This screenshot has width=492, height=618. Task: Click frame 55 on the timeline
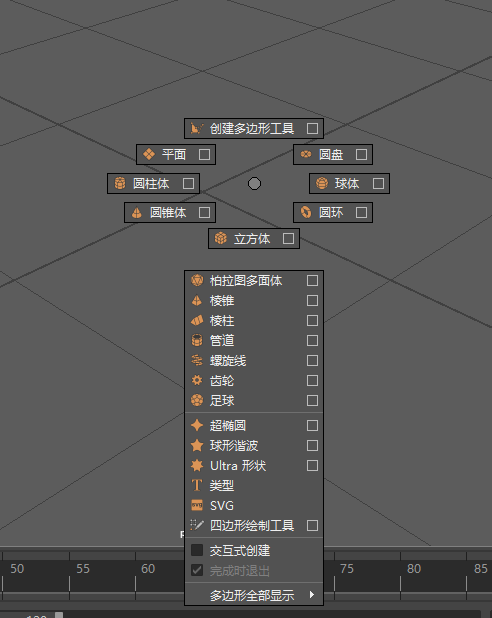tap(83, 569)
